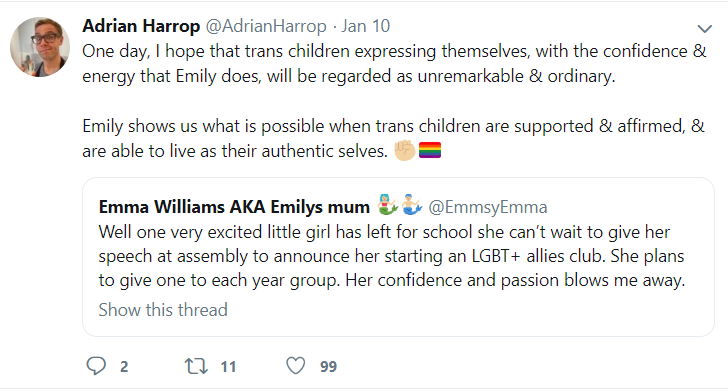The height and width of the screenshot is (391, 728).
Task: Click the Adrian Harrop display name
Action: [141, 26]
